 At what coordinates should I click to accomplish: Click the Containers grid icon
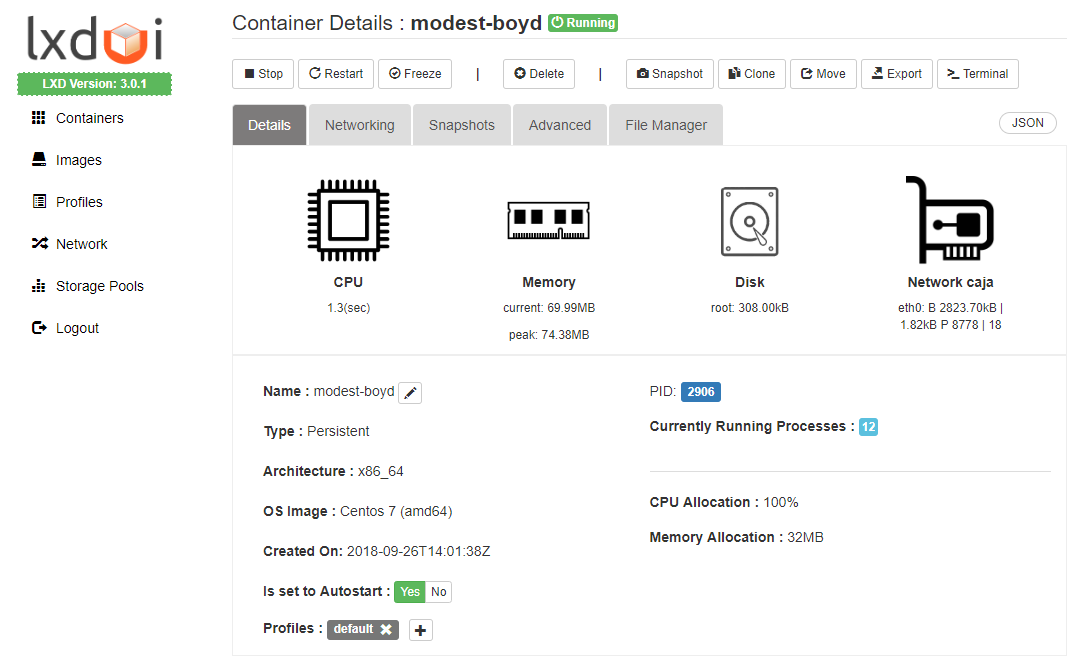(39, 118)
